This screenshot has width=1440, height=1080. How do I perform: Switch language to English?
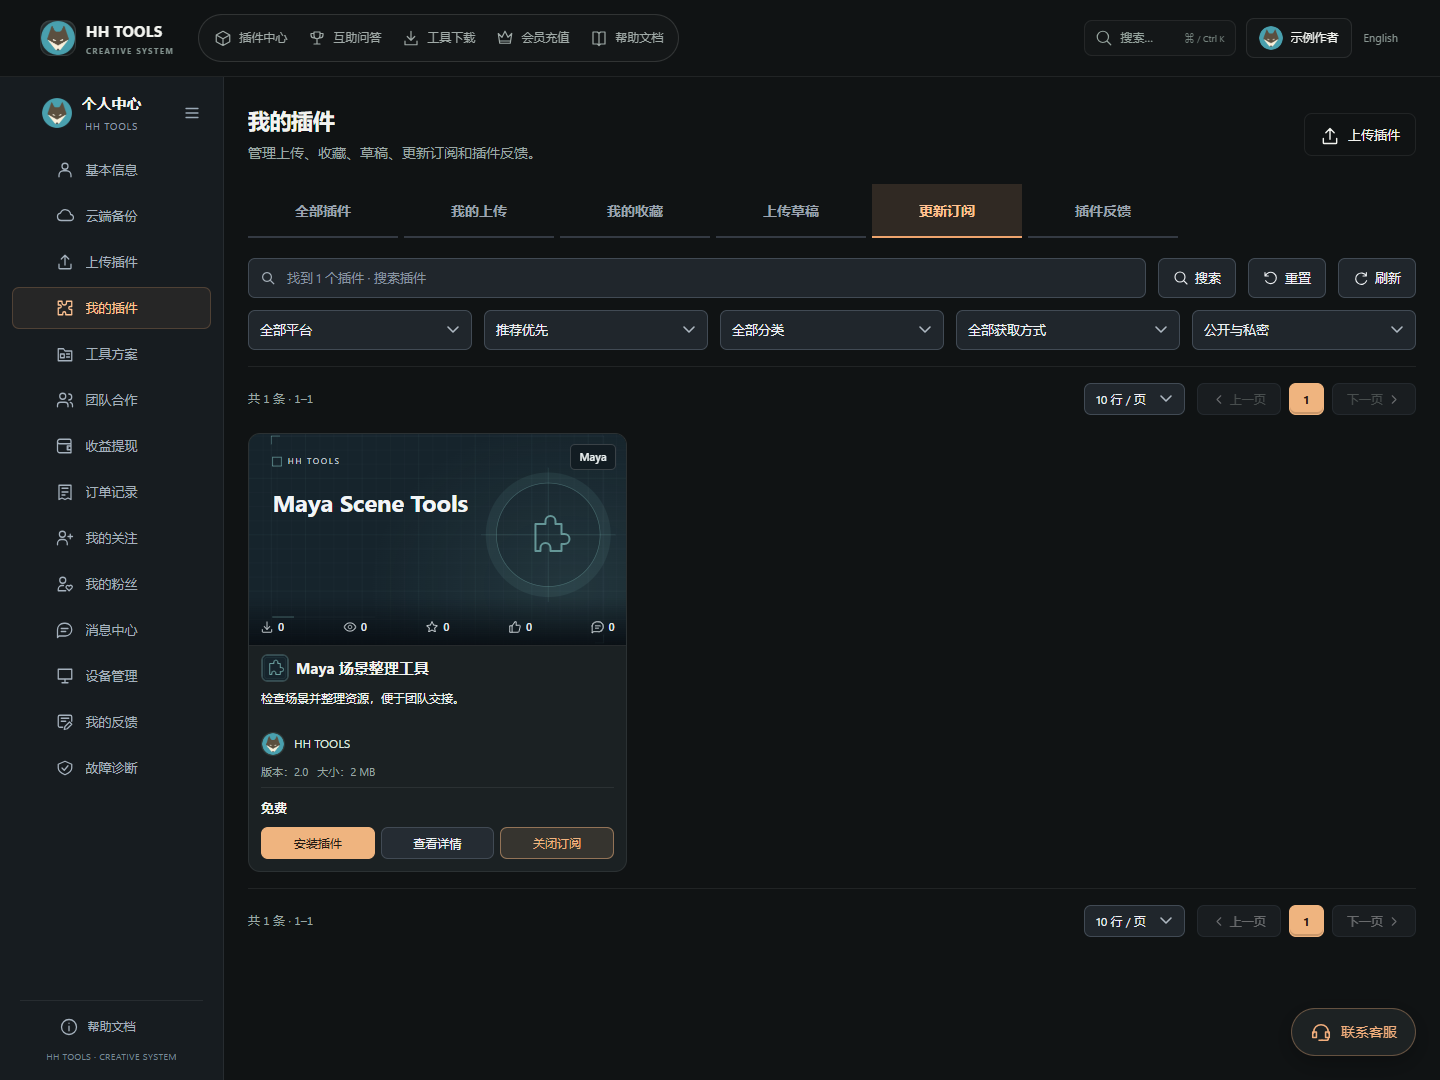click(1380, 38)
